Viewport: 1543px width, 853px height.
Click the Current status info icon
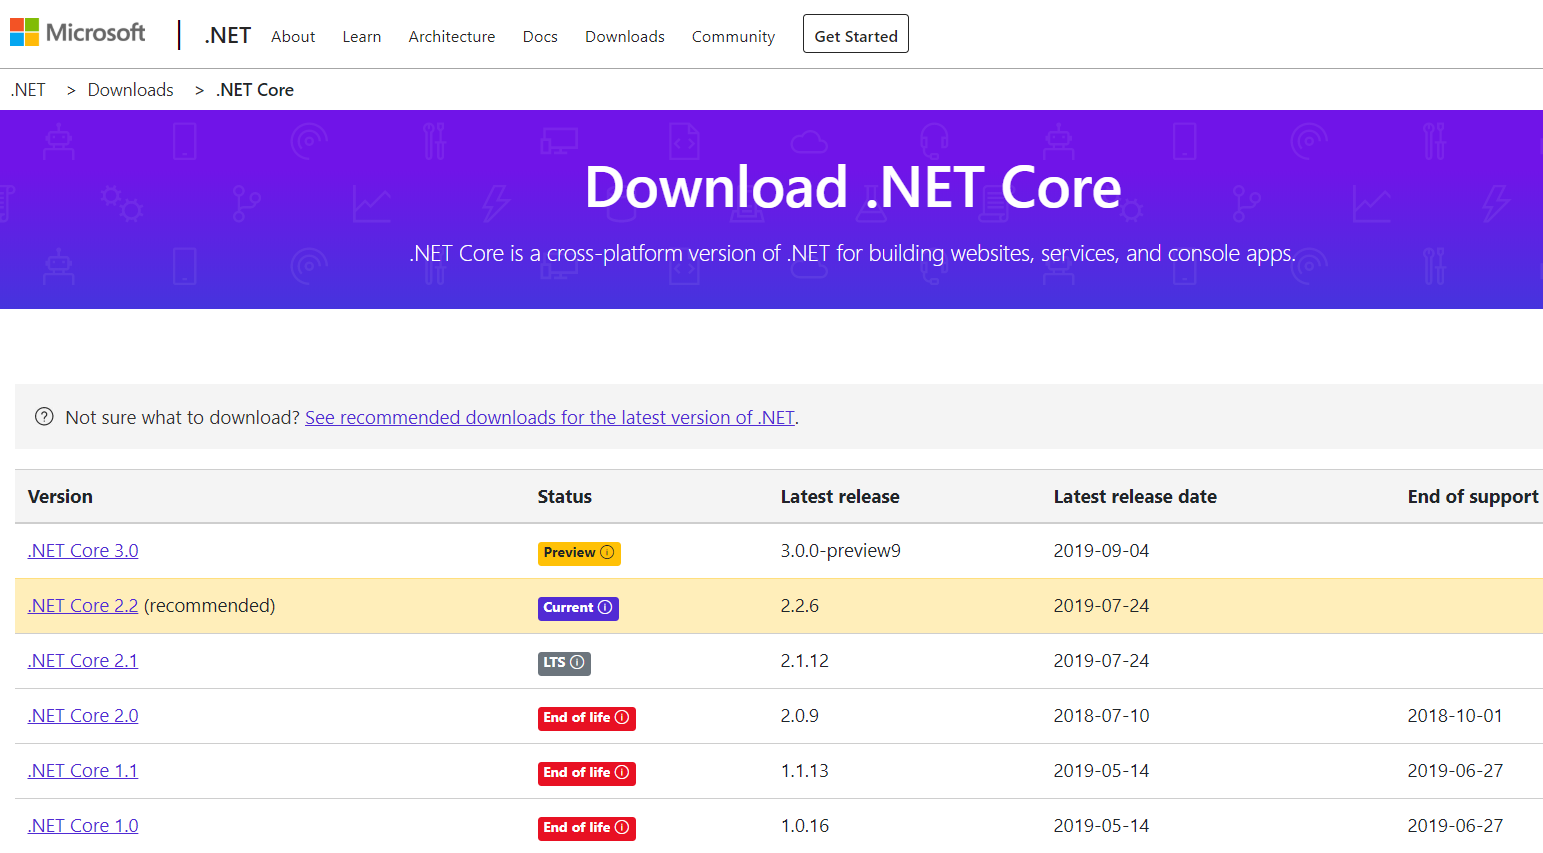pos(605,608)
